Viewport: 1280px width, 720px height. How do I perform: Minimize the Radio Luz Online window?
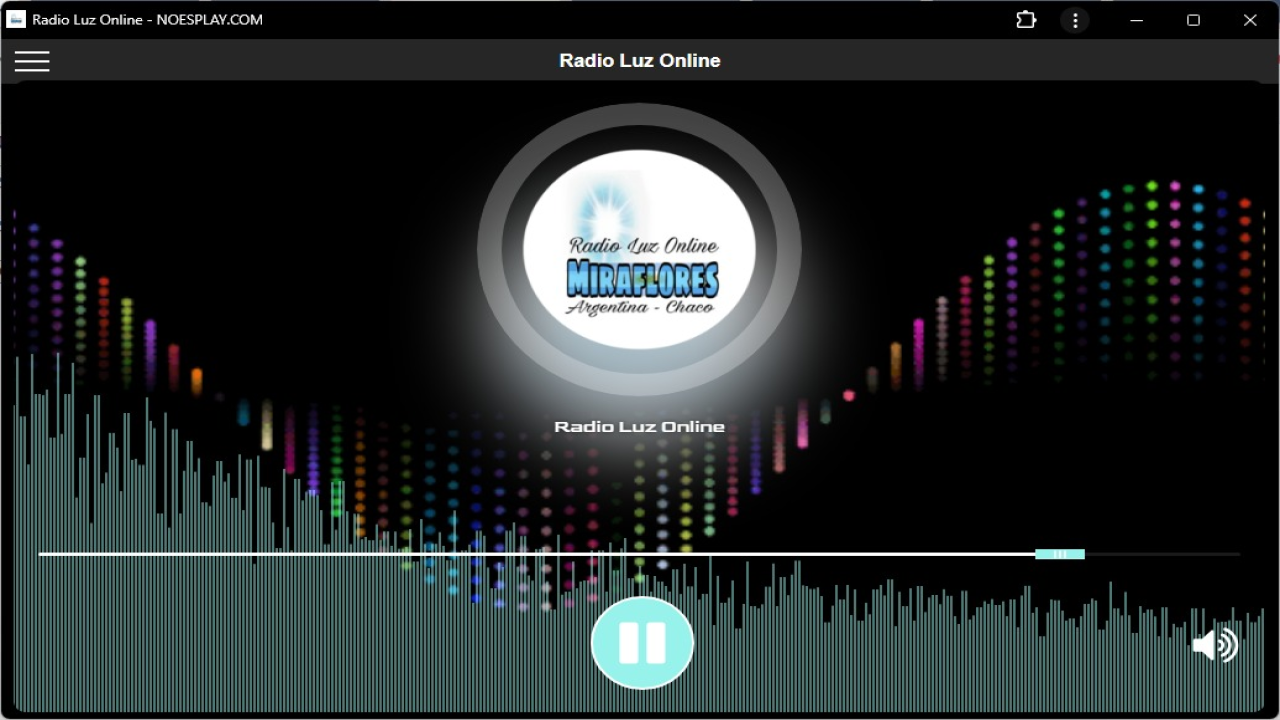tap(1136, 20)
